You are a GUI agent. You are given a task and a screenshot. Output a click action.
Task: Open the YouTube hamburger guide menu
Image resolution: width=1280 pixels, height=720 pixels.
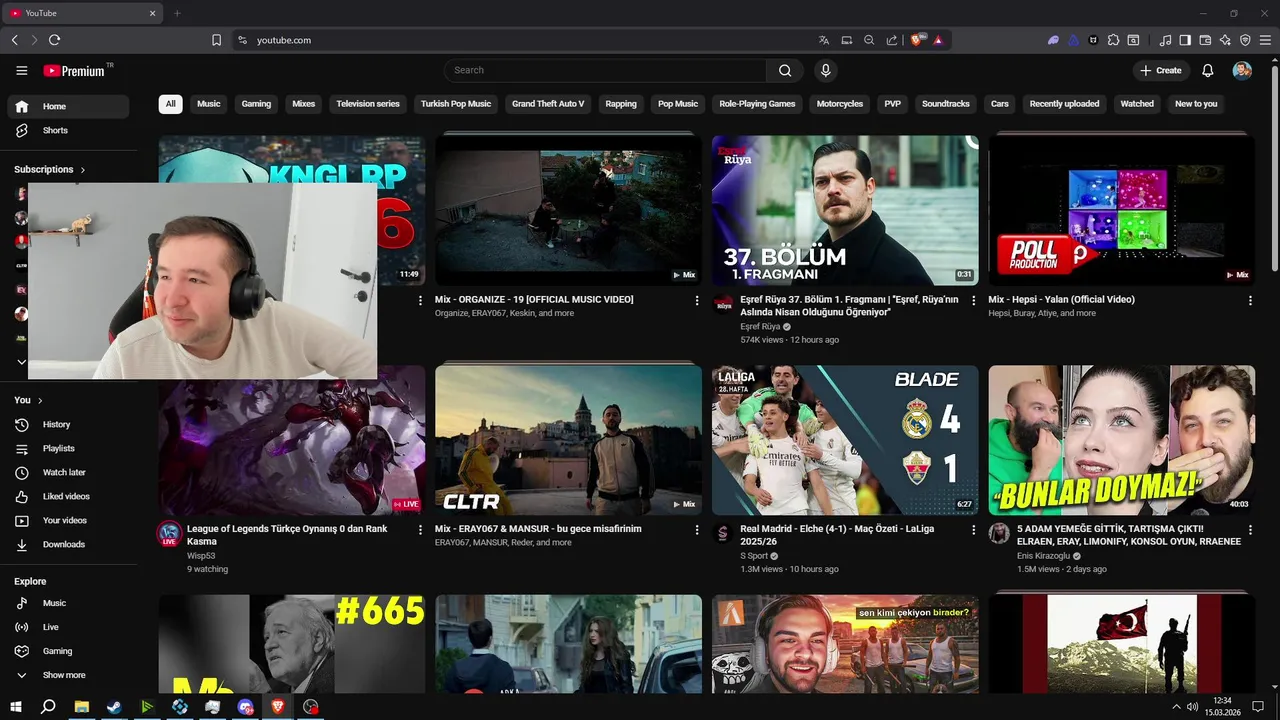coord(21,70)
